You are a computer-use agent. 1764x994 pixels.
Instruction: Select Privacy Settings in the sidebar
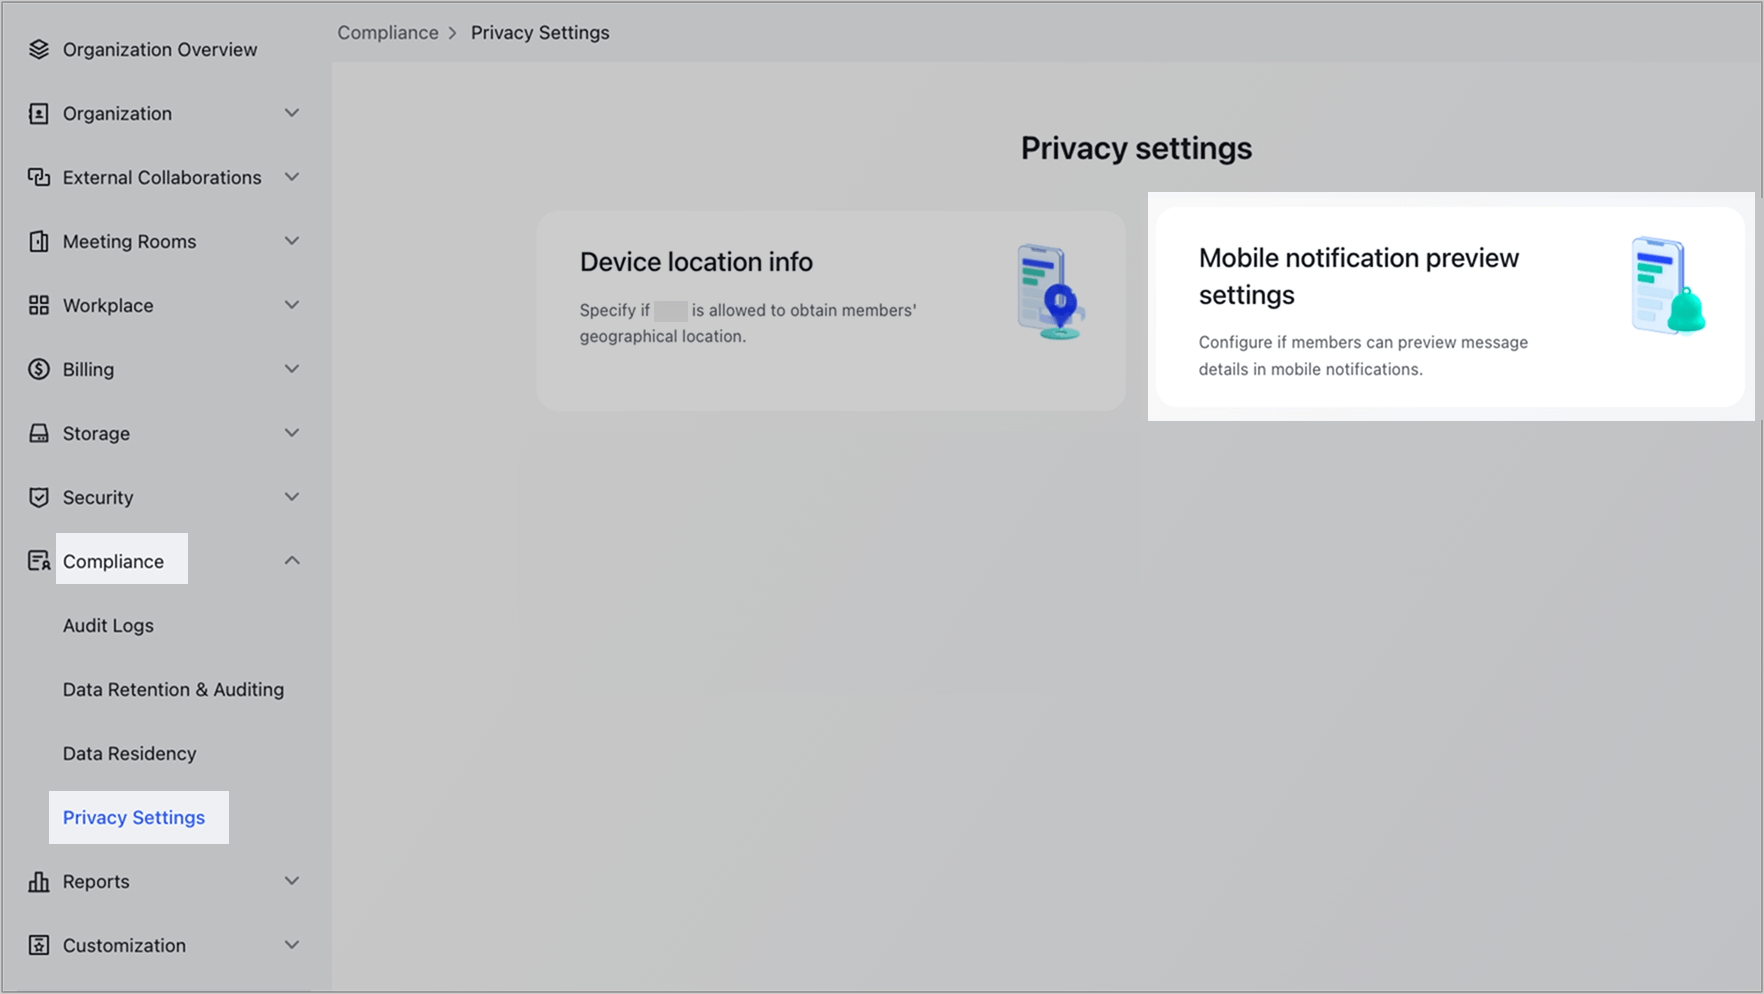pos(134,817)
